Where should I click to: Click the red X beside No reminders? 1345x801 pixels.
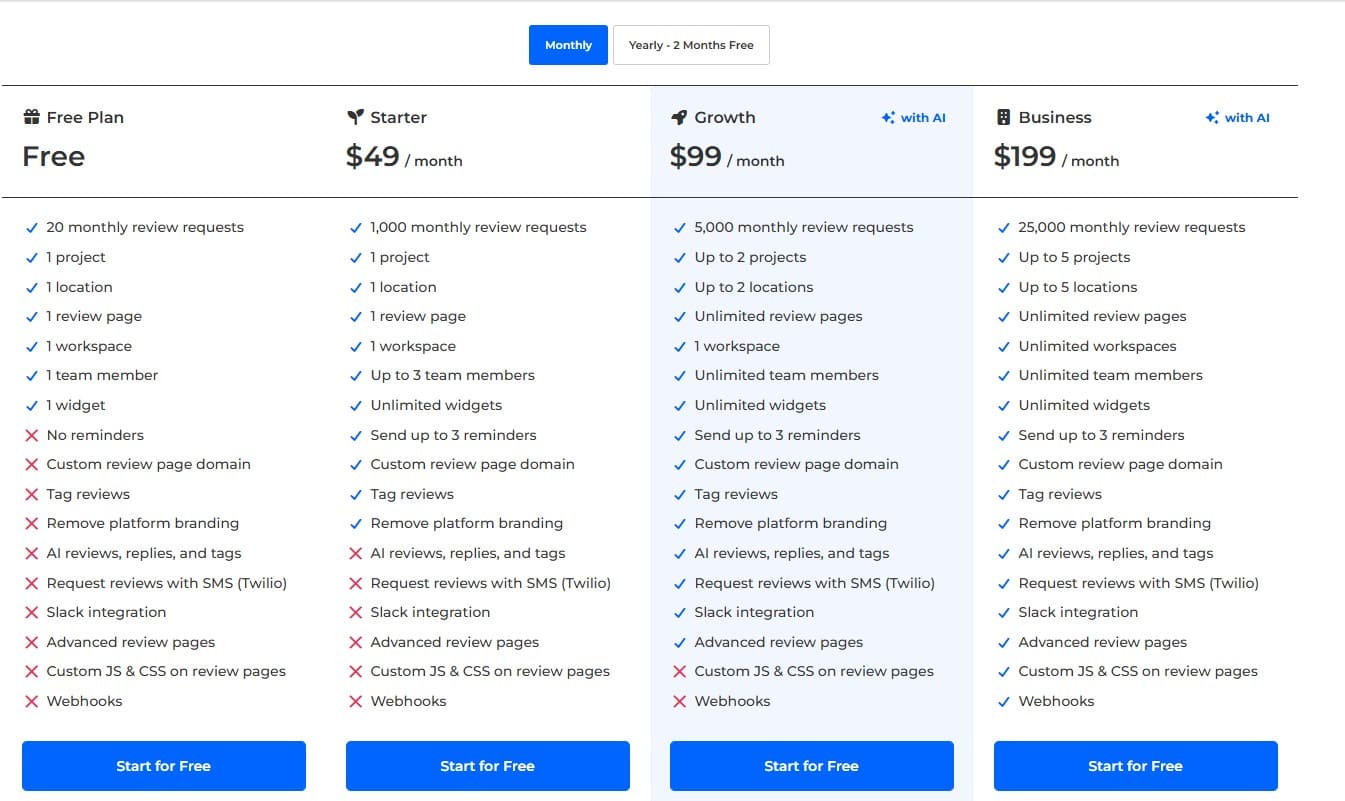tap(32, 435)
